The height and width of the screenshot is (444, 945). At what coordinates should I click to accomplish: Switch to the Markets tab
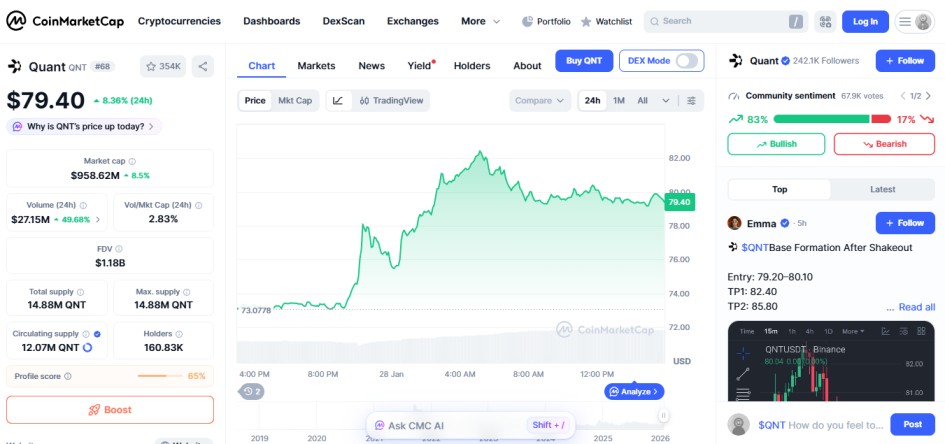pyautogui.click(x=316, y=66)
